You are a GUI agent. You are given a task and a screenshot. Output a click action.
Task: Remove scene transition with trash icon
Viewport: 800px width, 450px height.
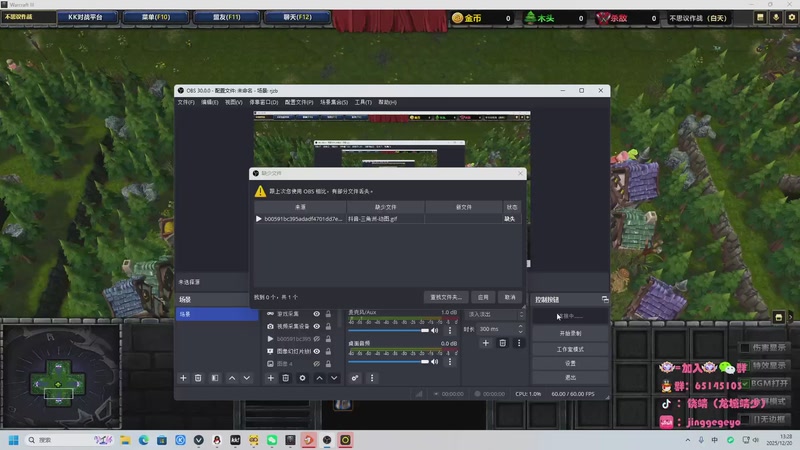503,343
